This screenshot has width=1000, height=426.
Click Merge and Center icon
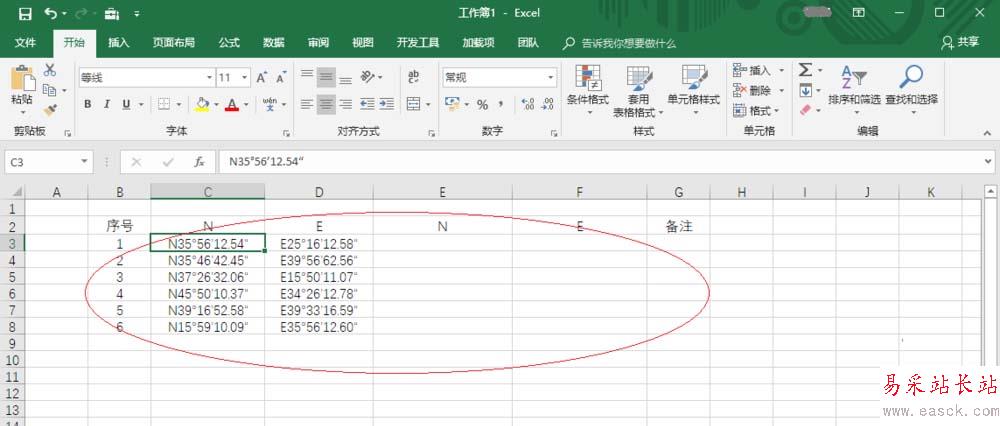[x=413, y=104]
